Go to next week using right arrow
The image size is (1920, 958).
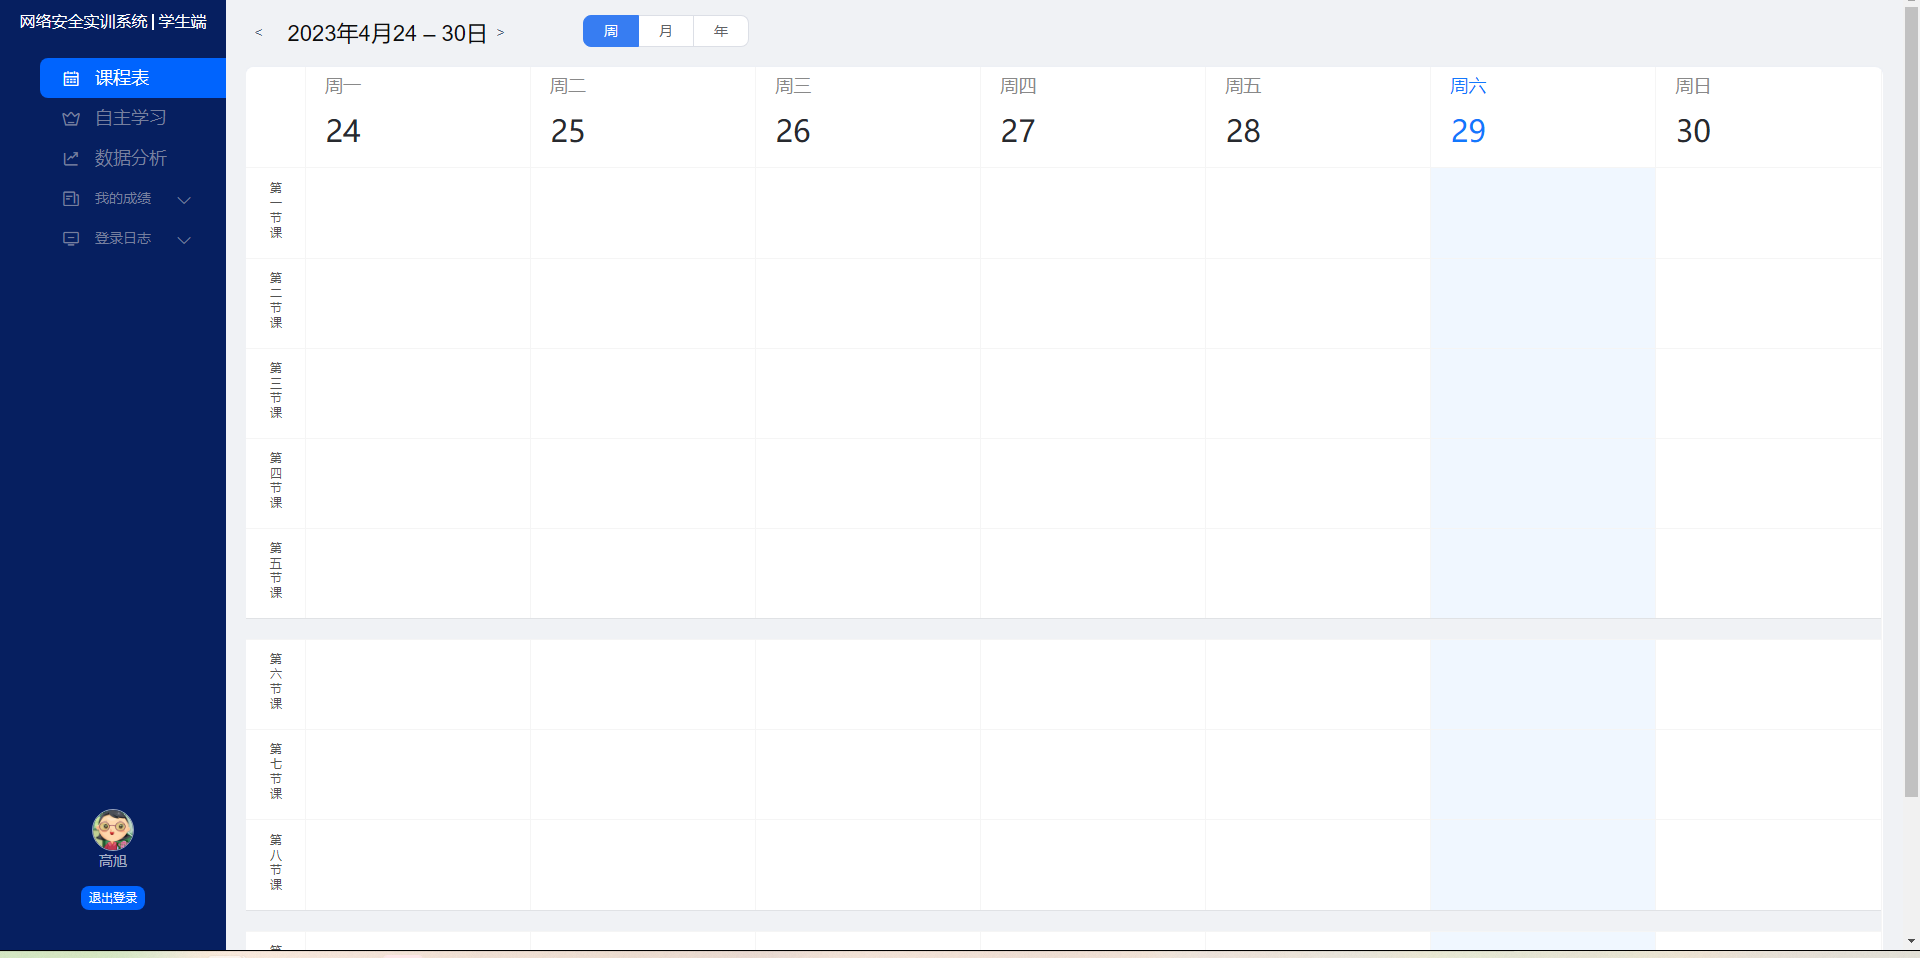(x=501, y=33)
